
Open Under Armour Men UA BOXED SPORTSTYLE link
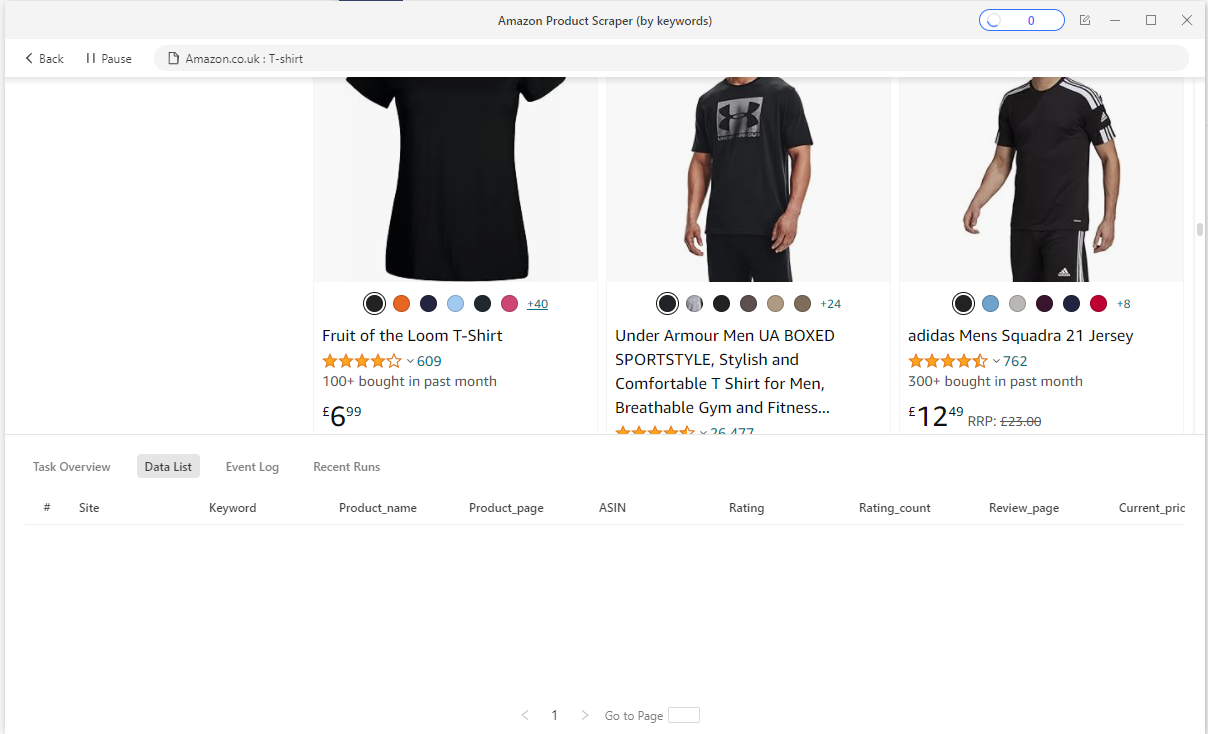[725, 372]
